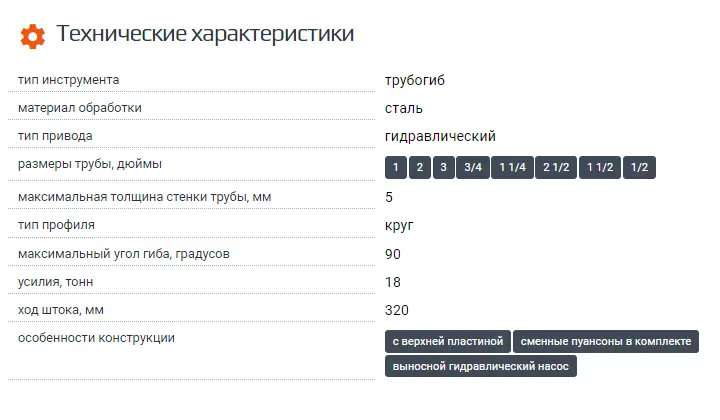Select the "2" inch pipe size tag

421,168
